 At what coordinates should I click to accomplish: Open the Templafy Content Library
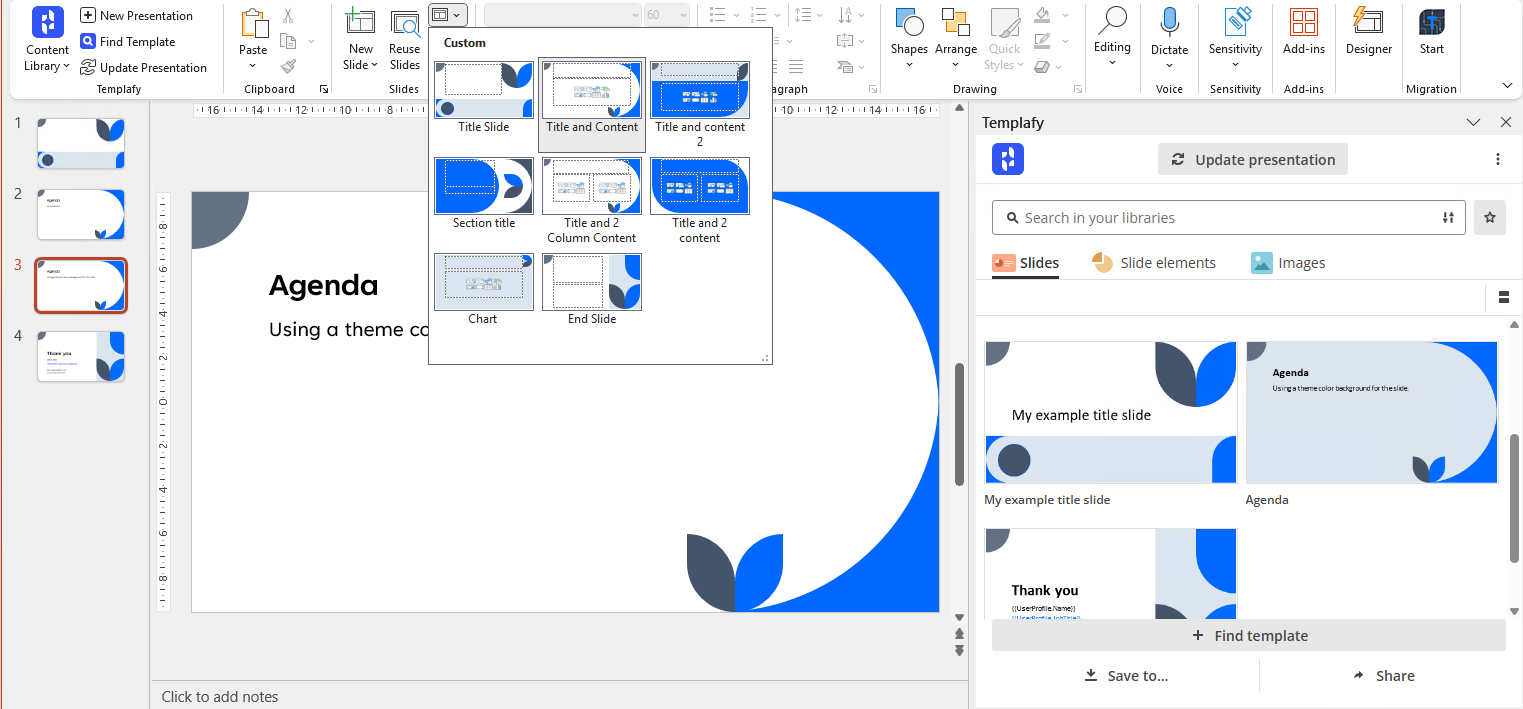pyautogui.click(x=47, y=40)
